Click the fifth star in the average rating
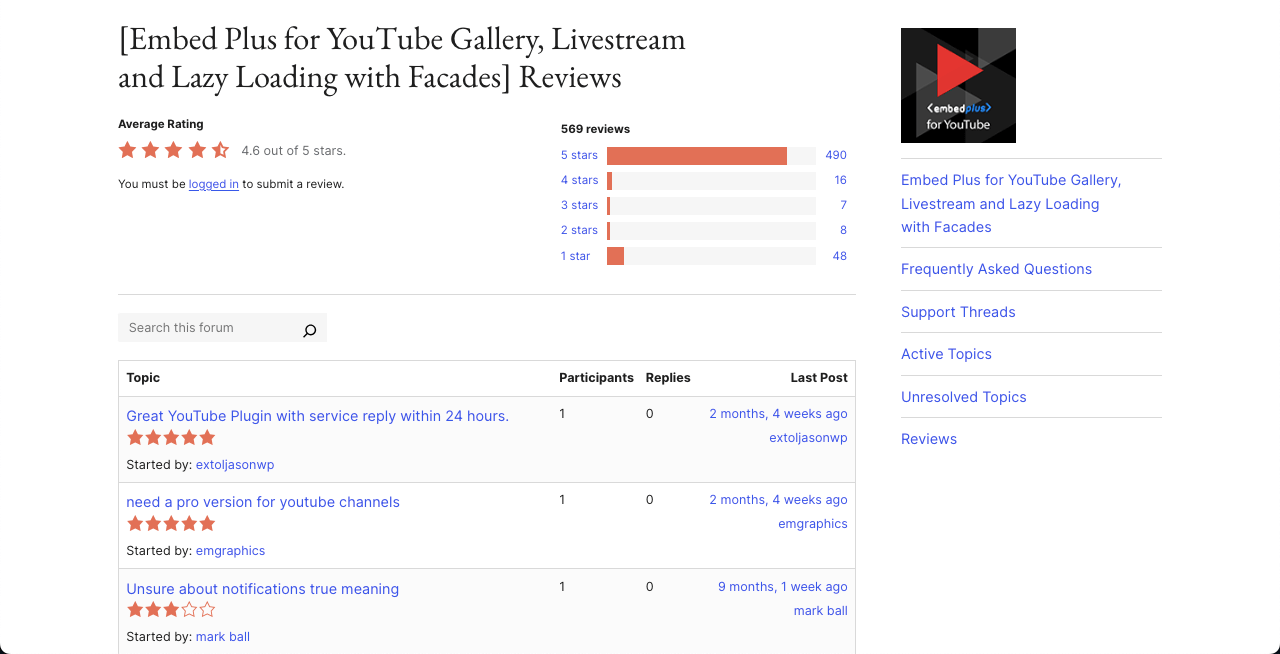 219,149
